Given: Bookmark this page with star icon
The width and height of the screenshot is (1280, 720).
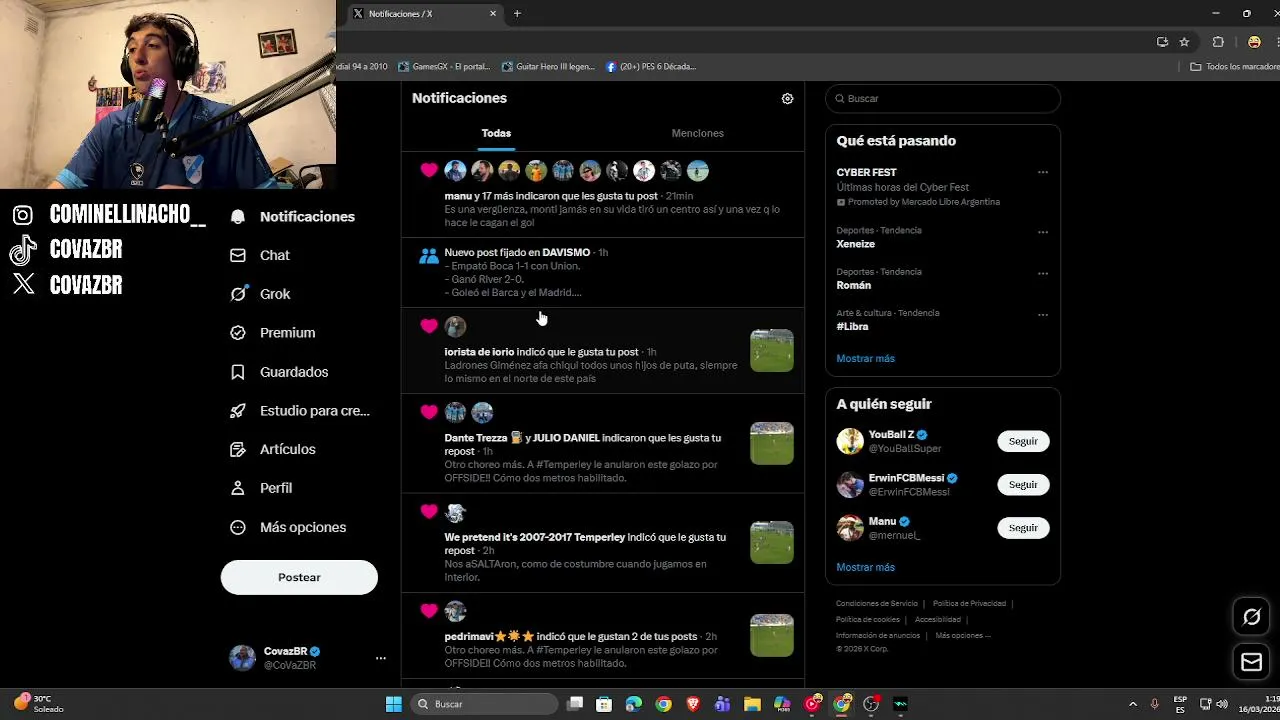Looking at the screenshot, I should [1184, 42].
